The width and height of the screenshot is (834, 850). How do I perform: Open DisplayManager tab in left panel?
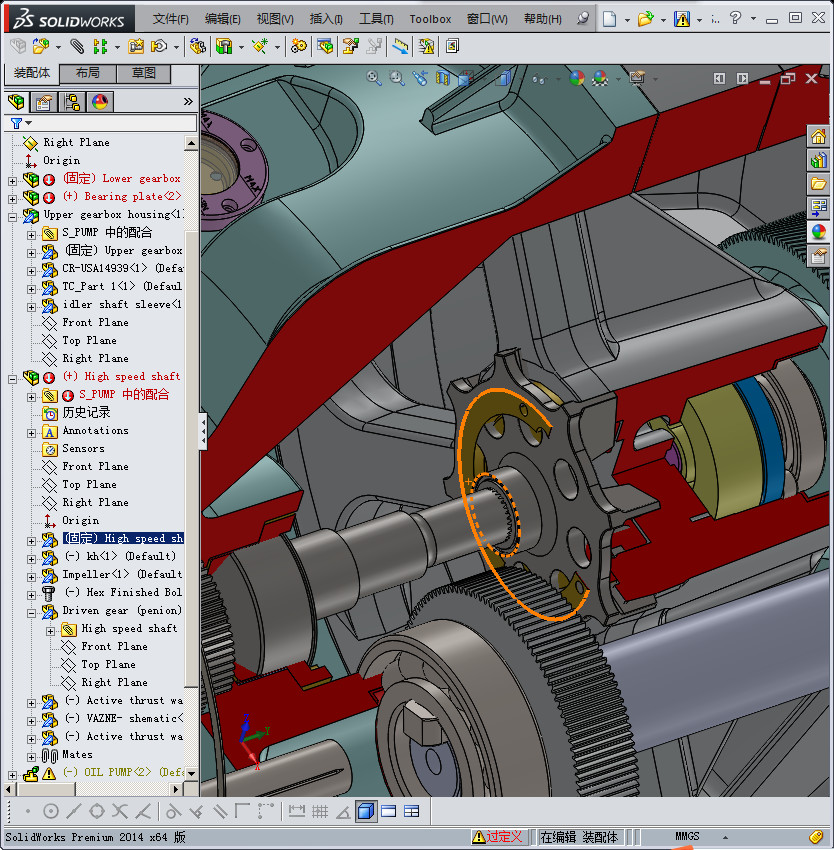99,102
